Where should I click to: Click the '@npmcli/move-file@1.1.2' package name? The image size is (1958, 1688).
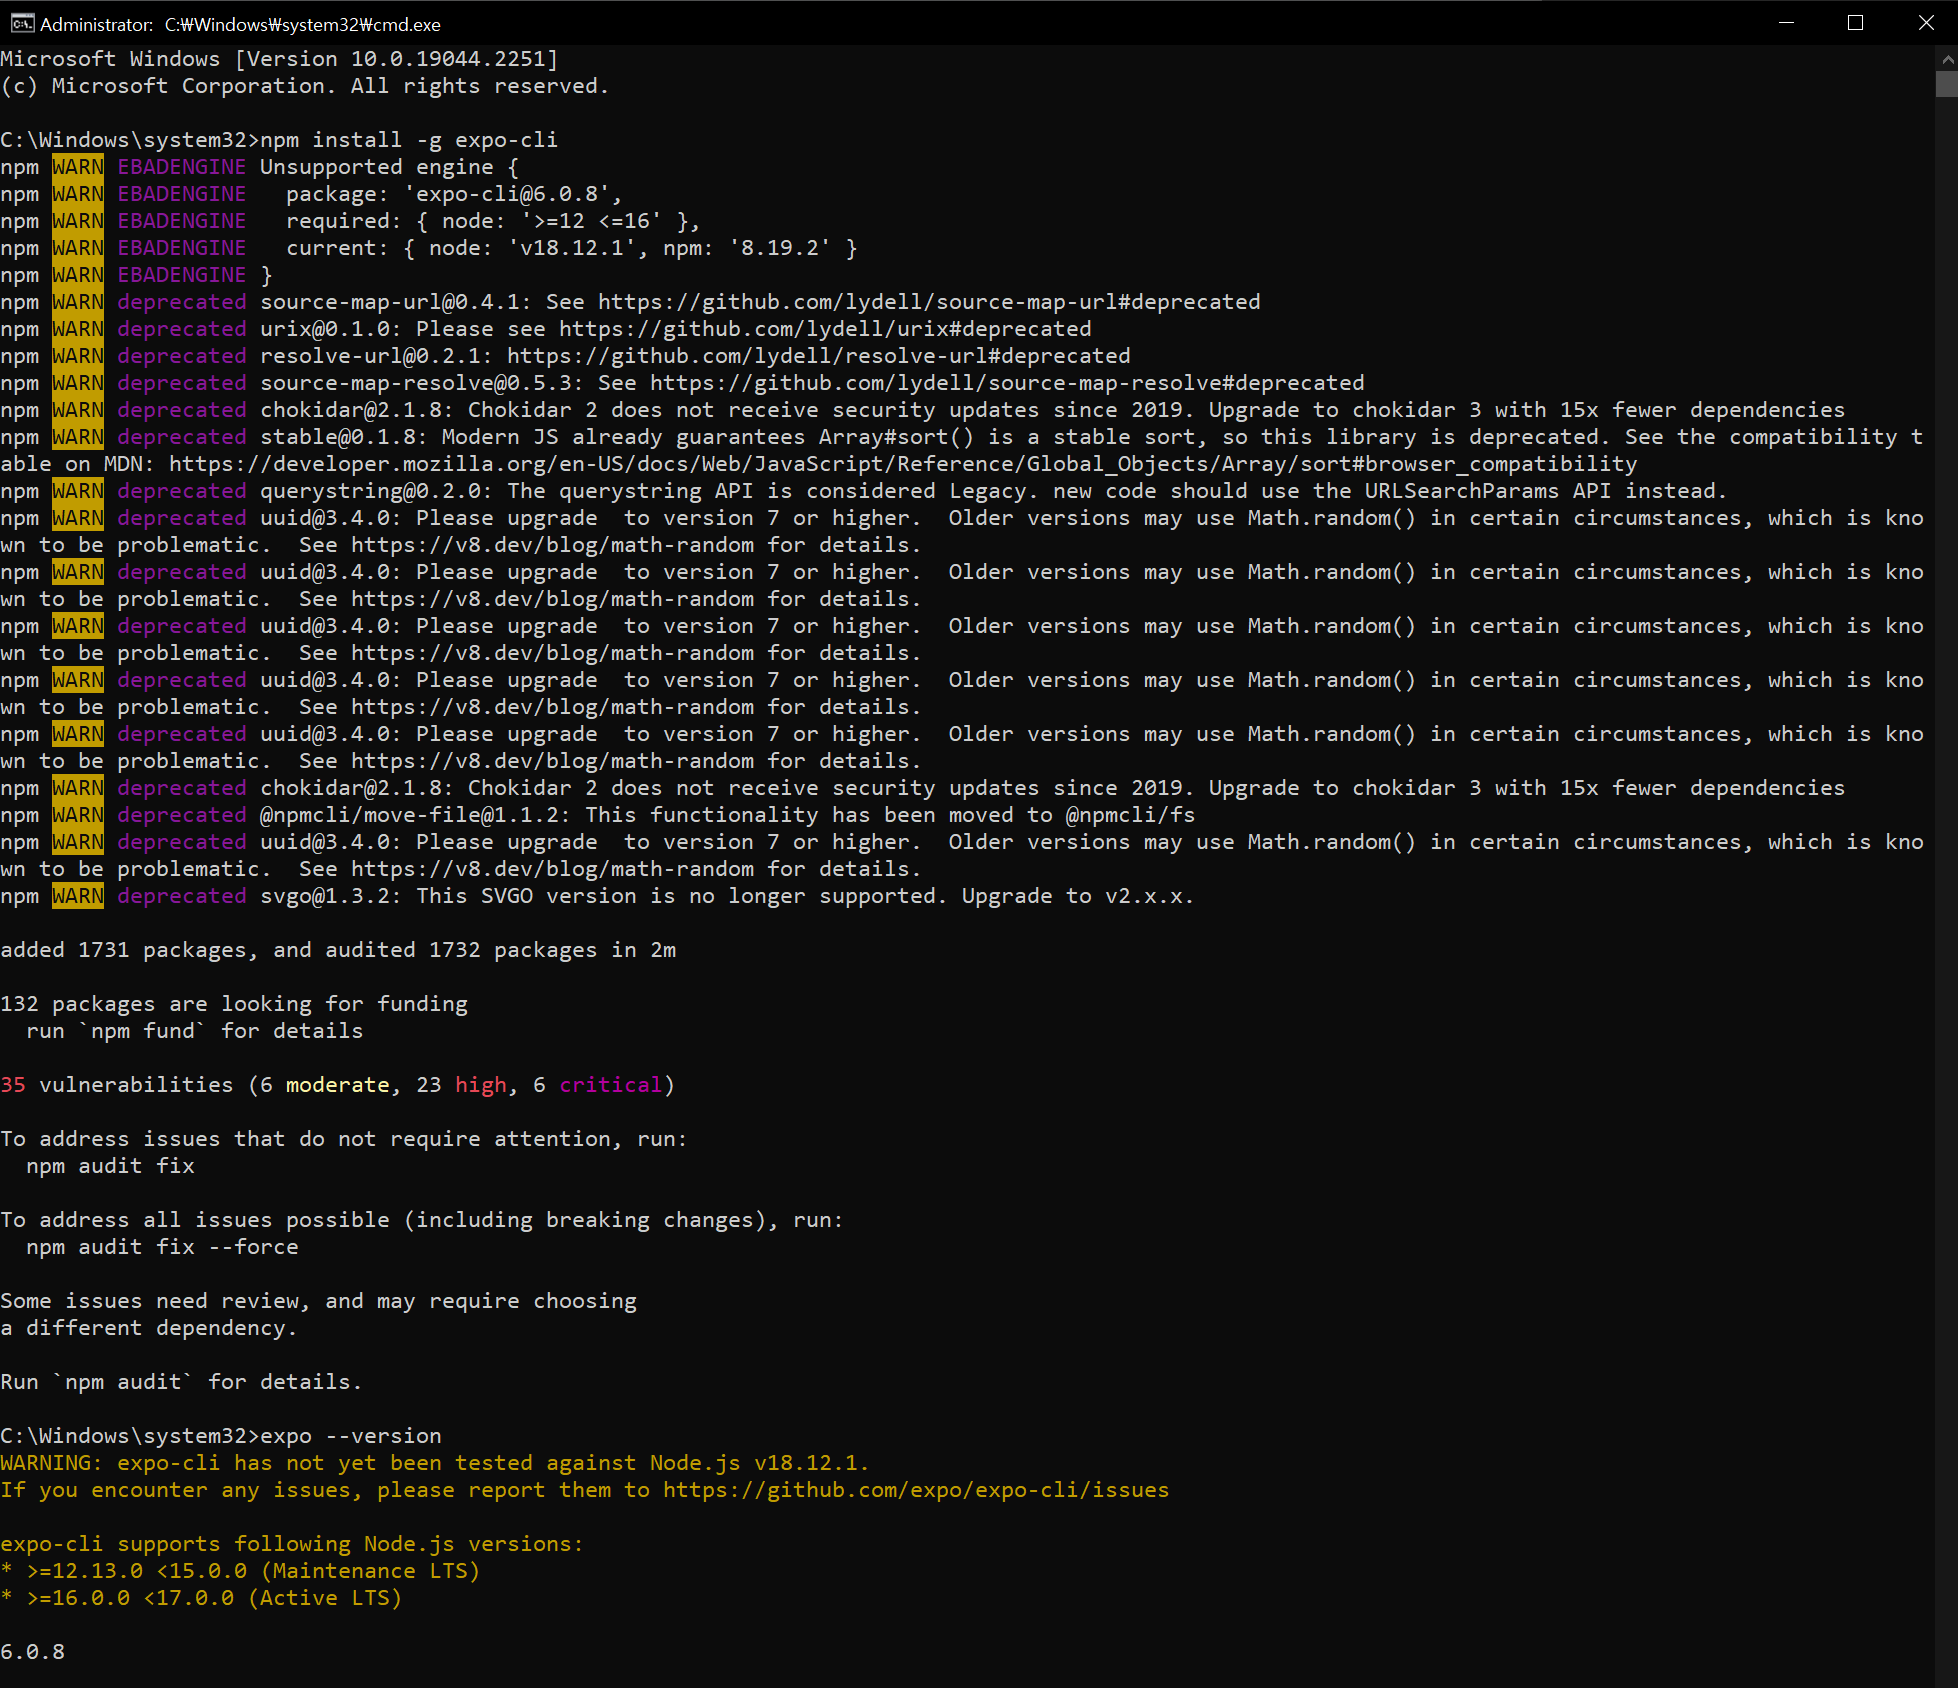415,815
